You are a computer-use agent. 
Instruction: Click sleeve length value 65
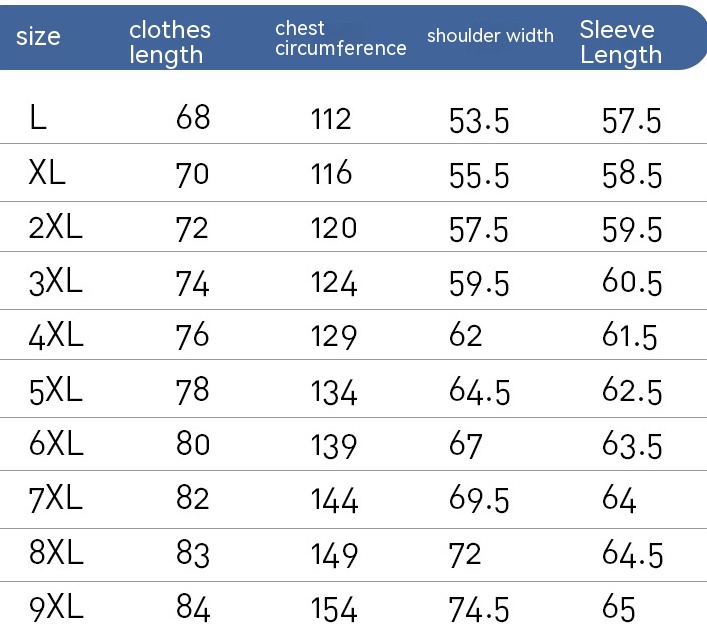coord(619,607)
